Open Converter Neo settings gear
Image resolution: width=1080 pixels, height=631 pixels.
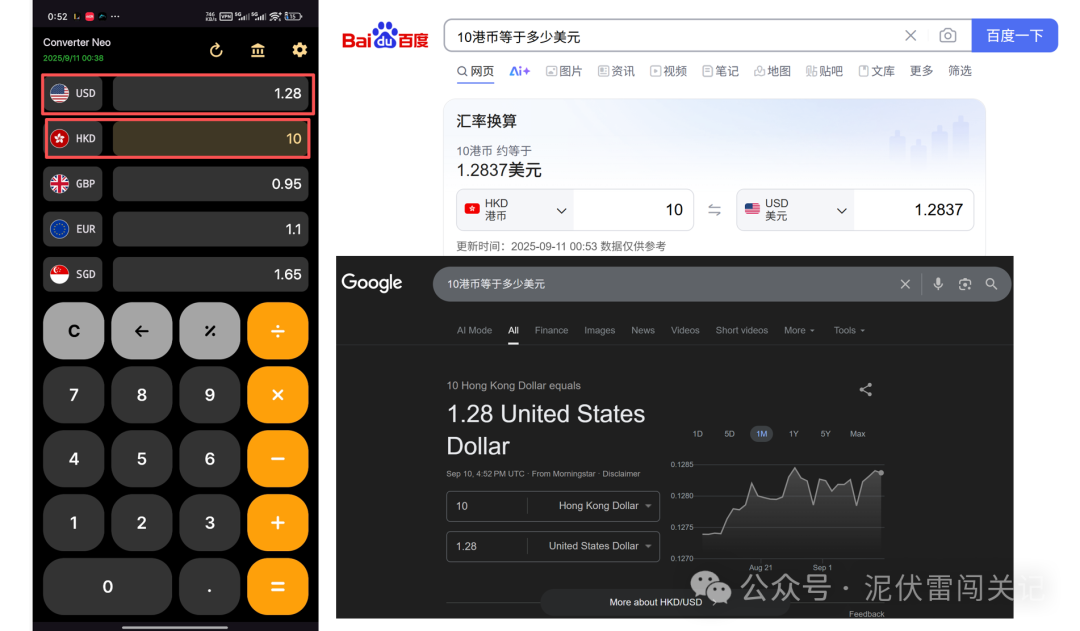(299, 48)
